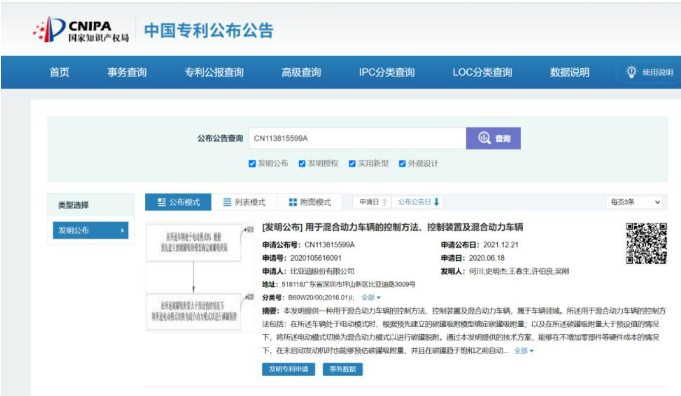This screenshot has height=396, width=681.
Task: Click the 申请公布日 value 2021.12.21
Action: tap(501, 245)
